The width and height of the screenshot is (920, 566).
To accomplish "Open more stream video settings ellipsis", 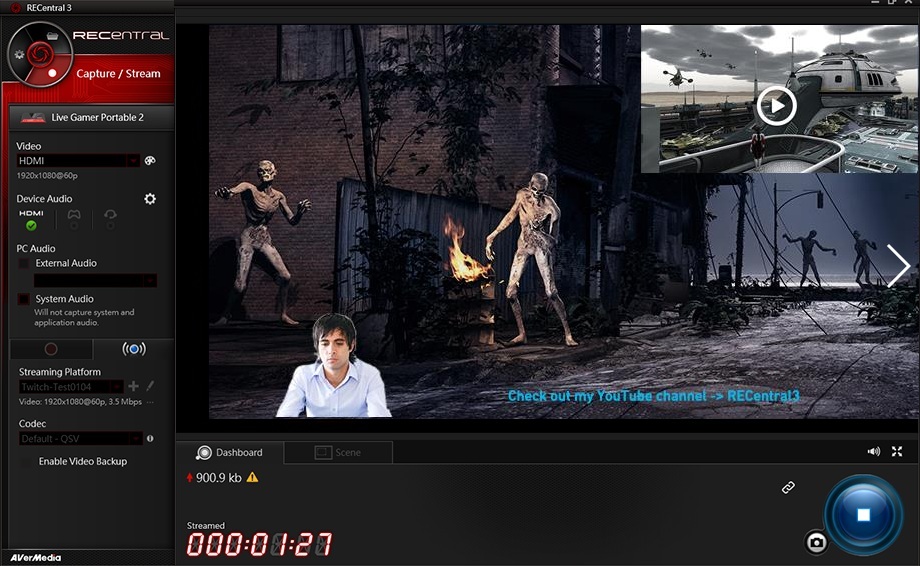I will click(150, 402).
